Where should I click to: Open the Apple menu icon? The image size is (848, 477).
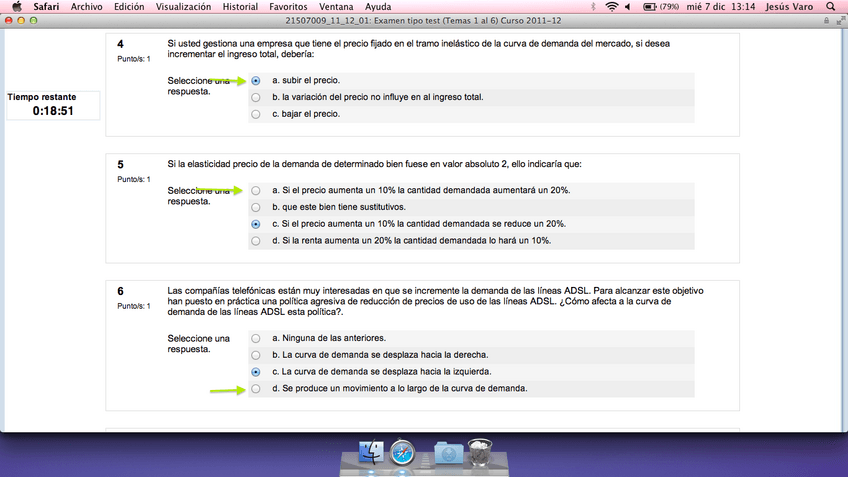pyautogui.click(x=17, y=7)
